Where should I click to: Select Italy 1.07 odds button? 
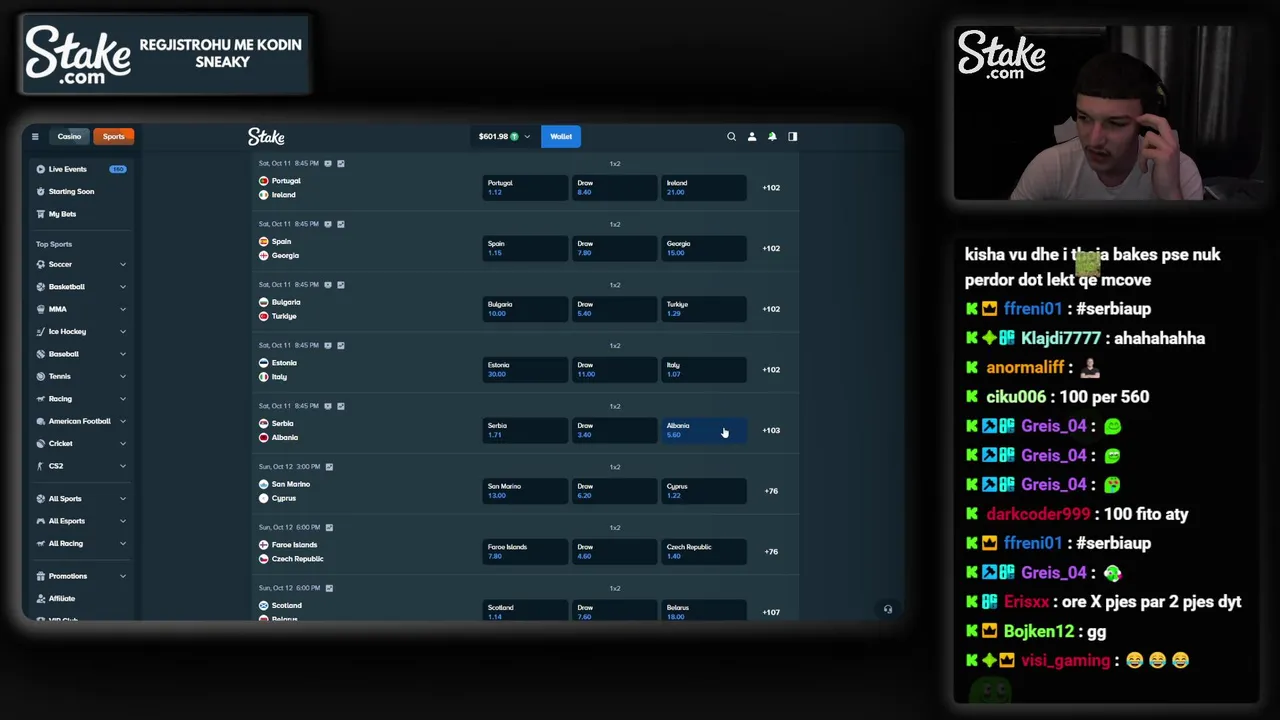tap(703, 369)
